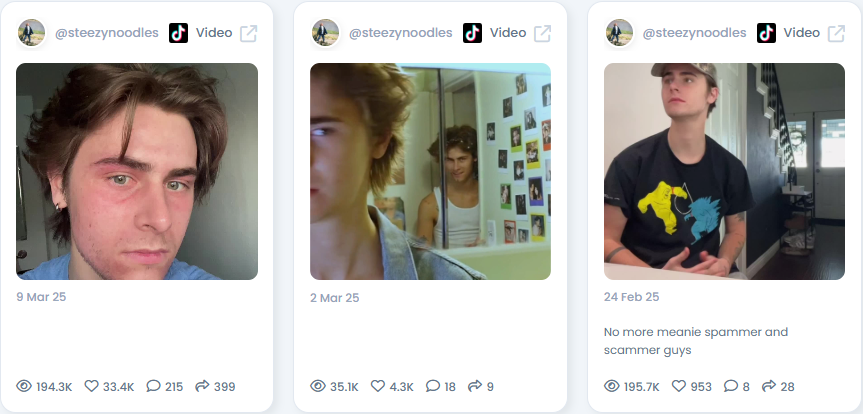Open external link on 9 Mar 25 card
863x414 pixels.
(x=248, y=34)
